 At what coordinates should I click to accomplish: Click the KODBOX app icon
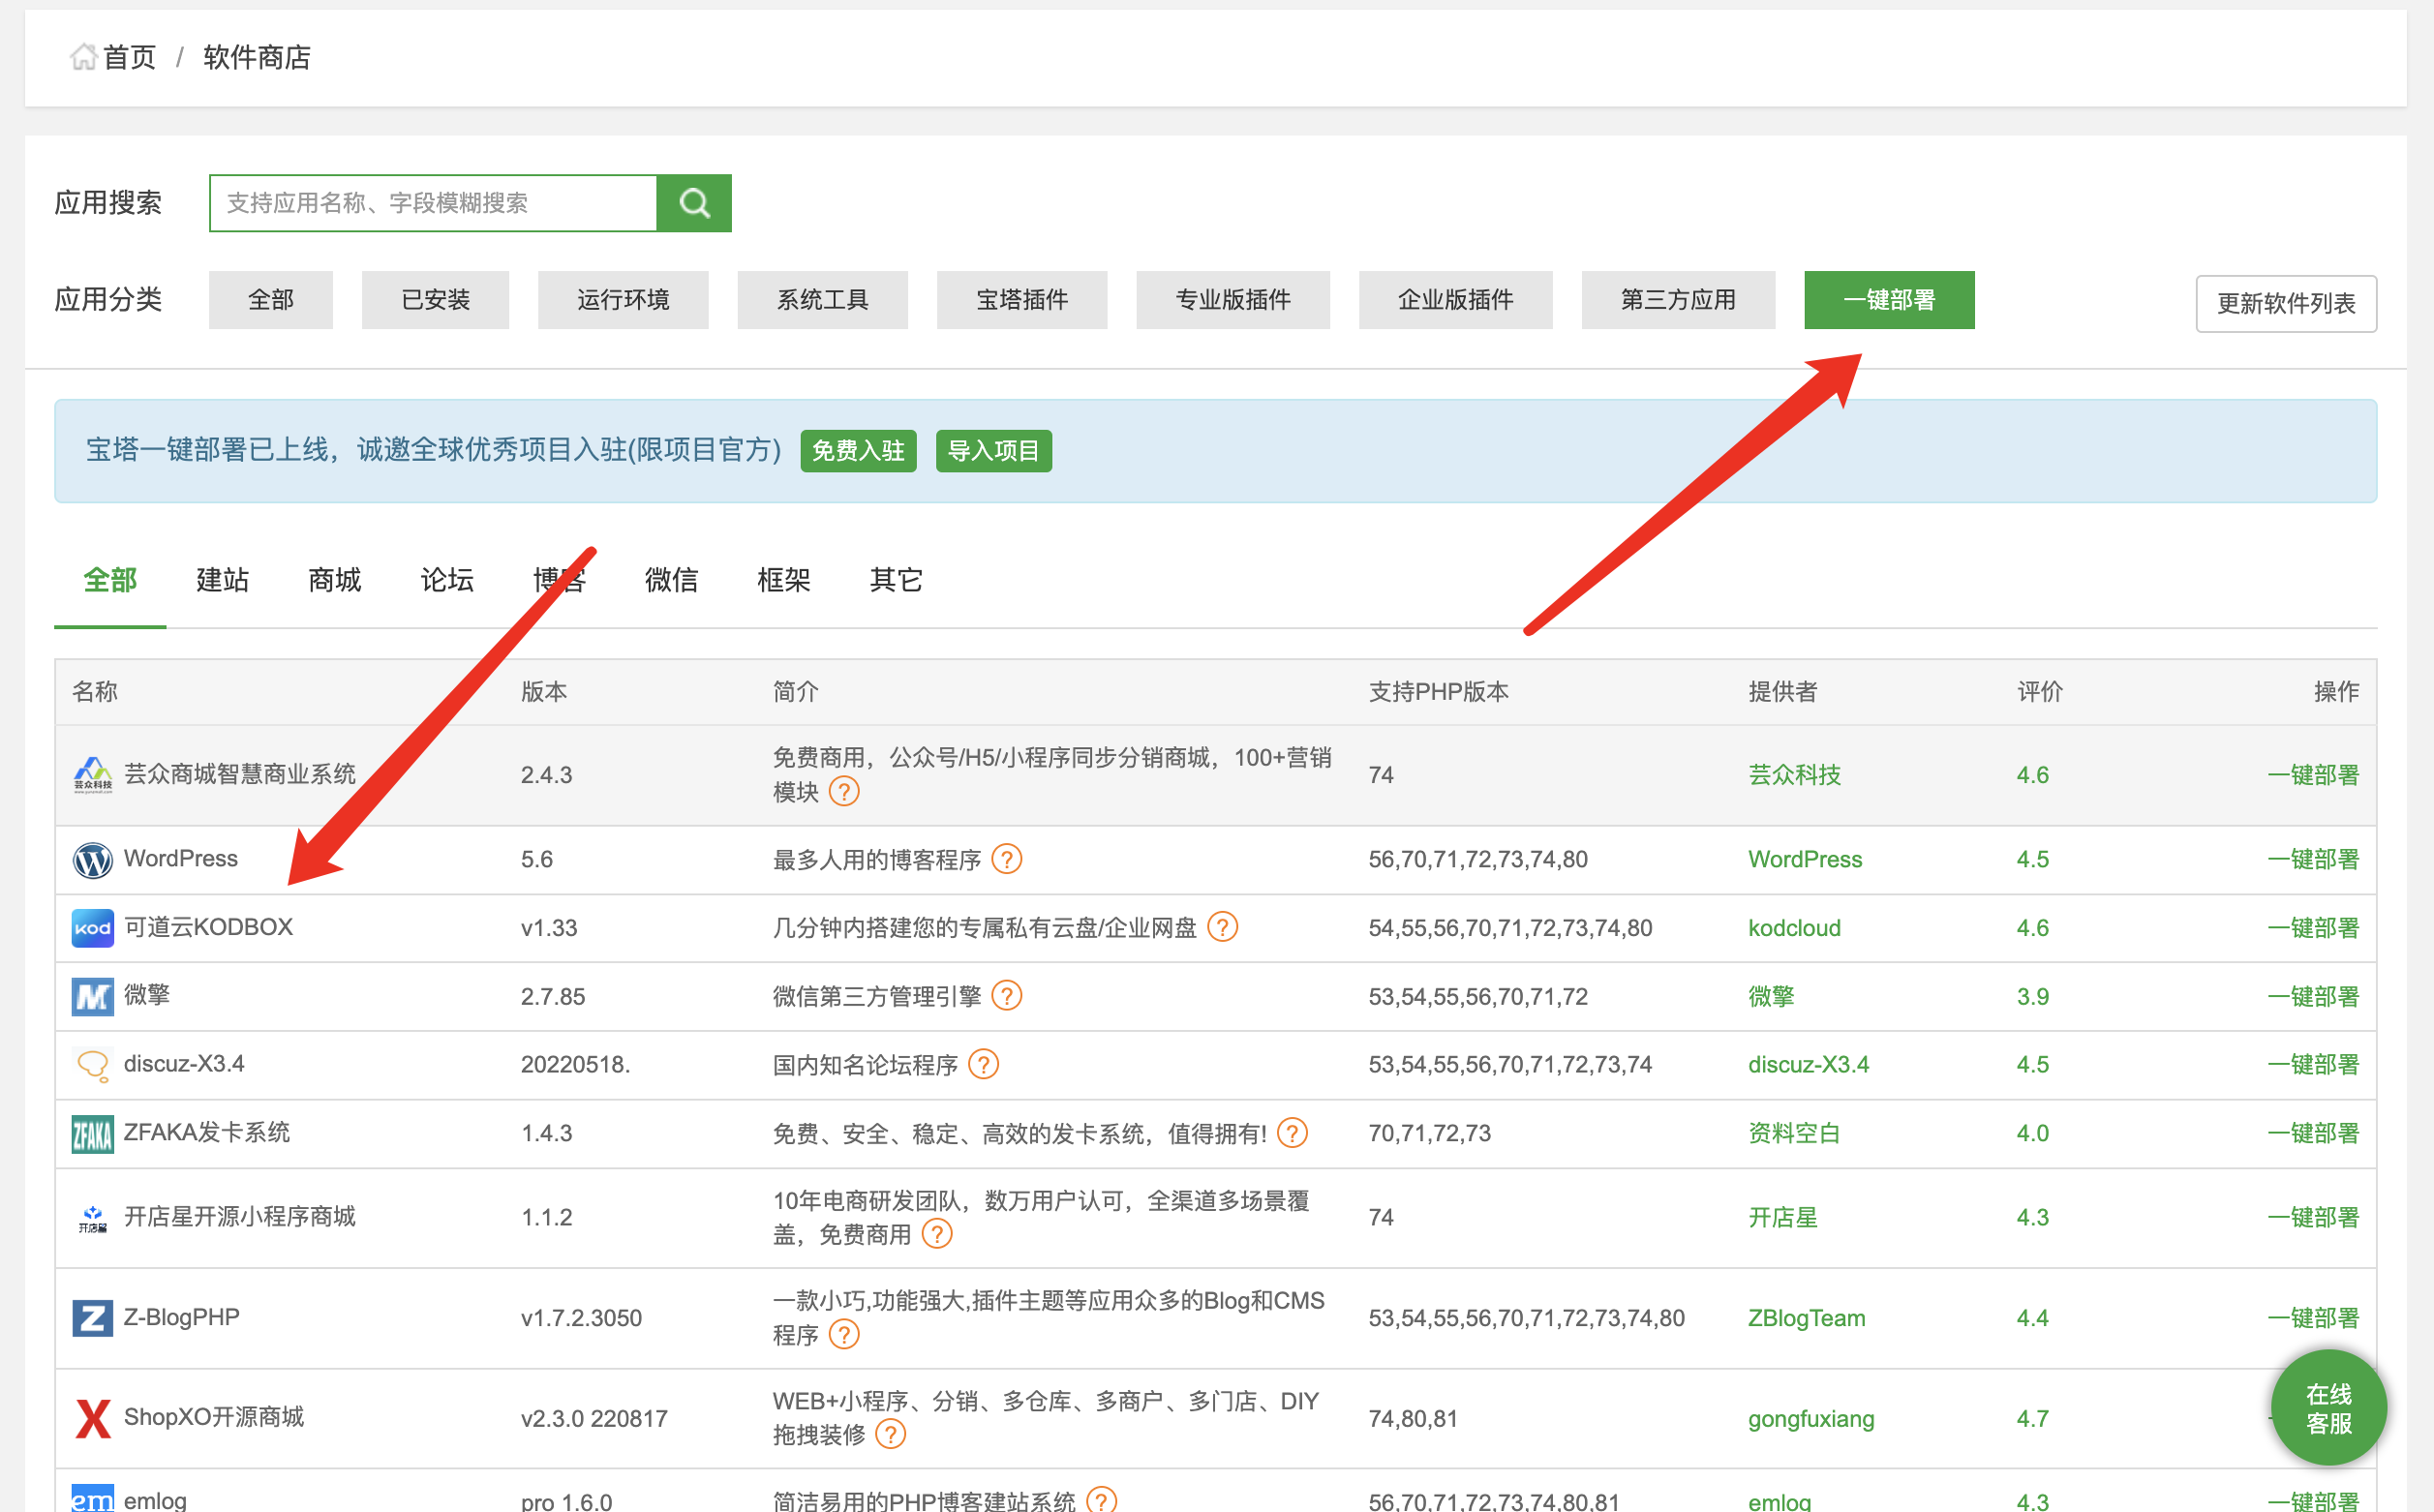click(x=92, y=928)
